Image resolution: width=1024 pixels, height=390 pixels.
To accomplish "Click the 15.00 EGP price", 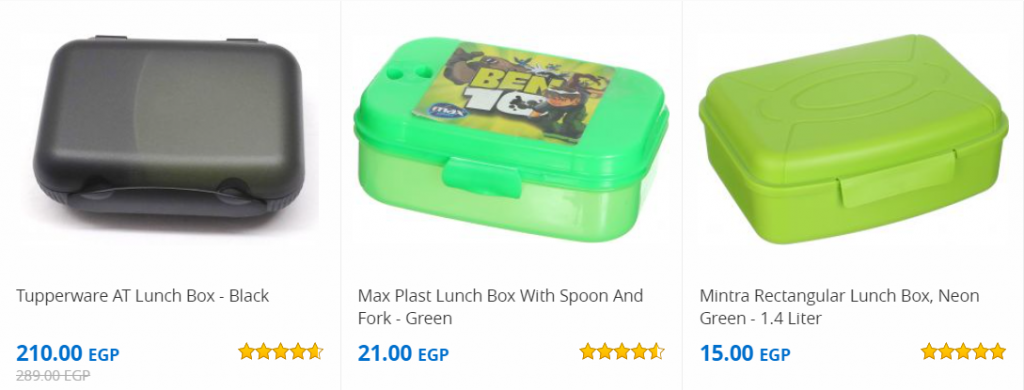I will pyautogui.click(x=745, y=354).
